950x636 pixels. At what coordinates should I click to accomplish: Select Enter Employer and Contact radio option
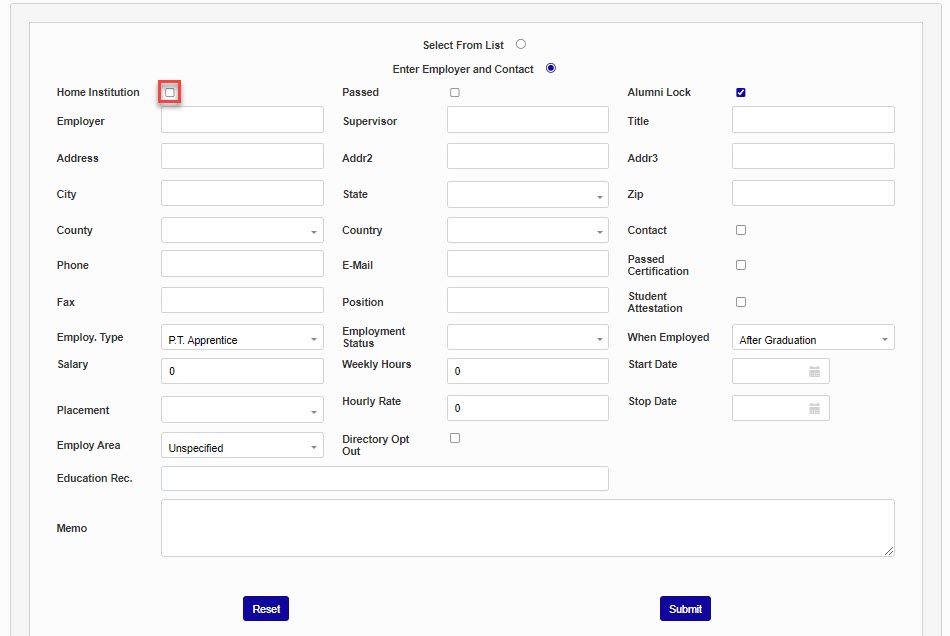(551, 68)
